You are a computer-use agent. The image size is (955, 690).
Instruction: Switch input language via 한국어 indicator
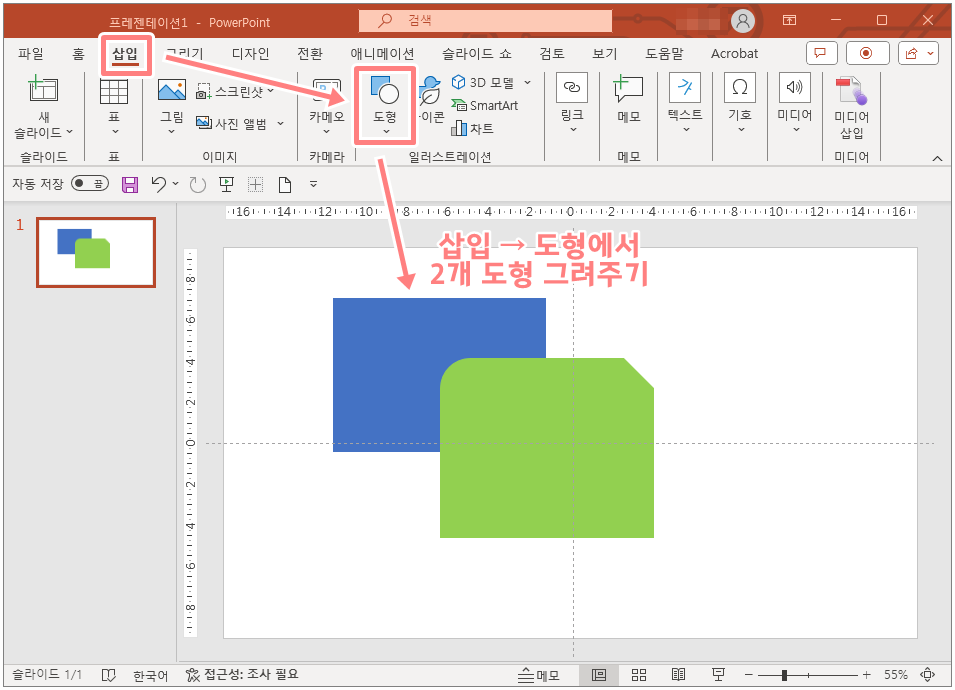[150, 674]
